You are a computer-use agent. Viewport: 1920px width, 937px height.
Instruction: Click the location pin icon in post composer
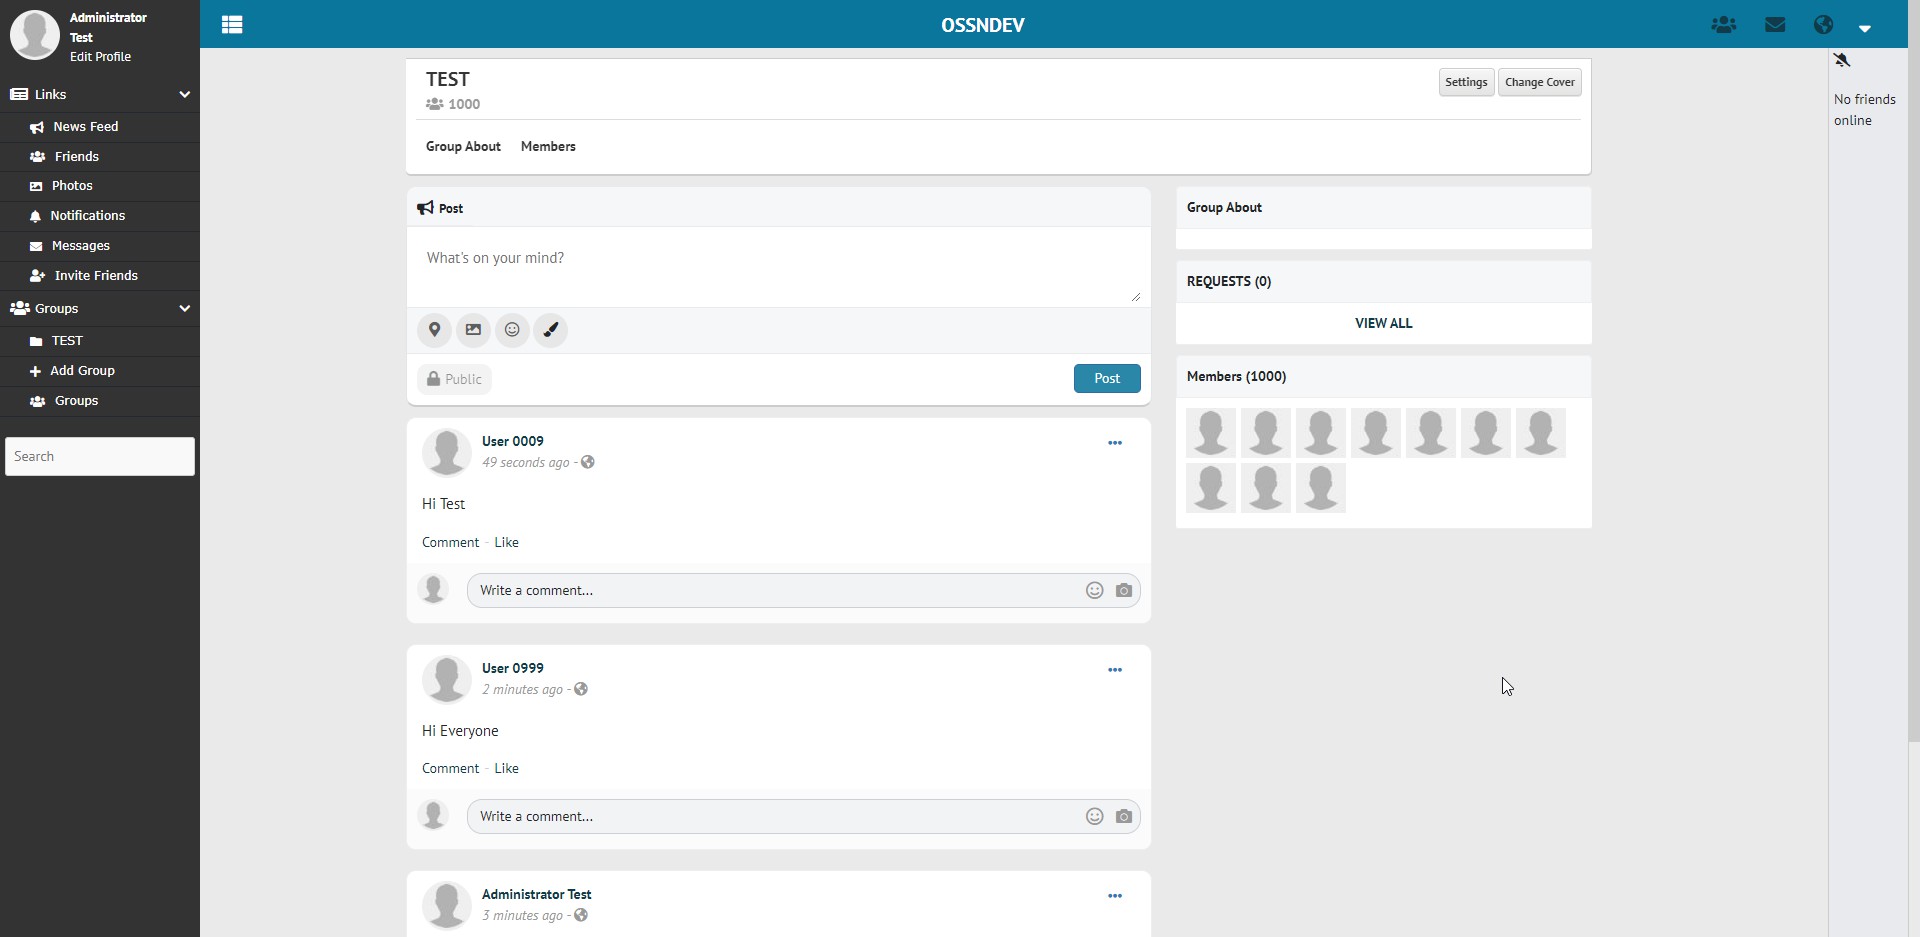coord(434,330)
